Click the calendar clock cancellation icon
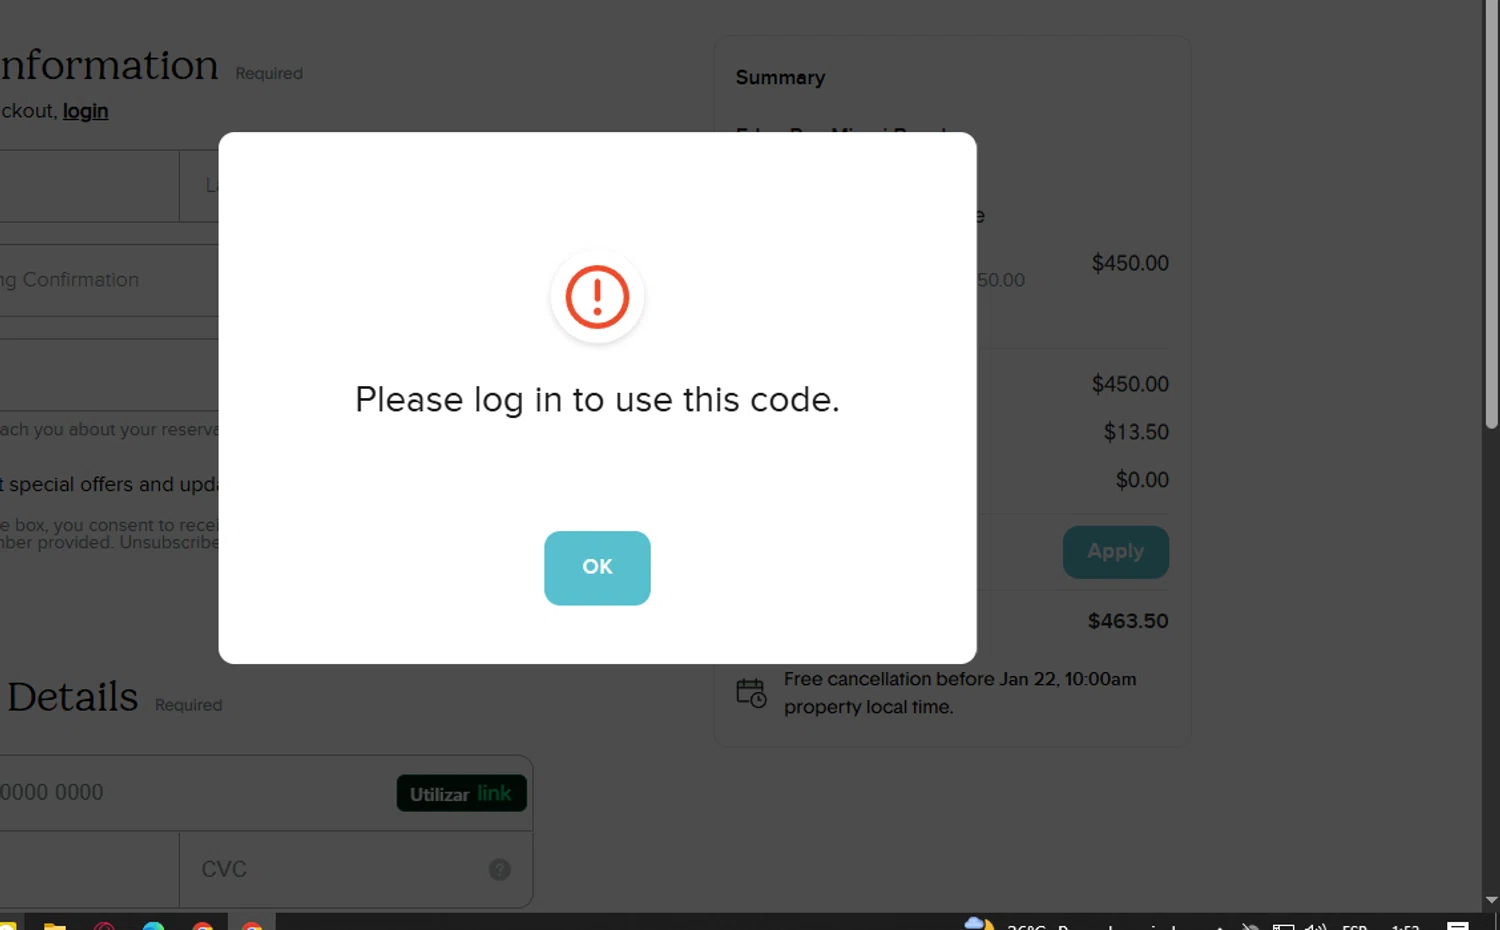This screenshot has height=930, width=1500. tap(751, 692)
